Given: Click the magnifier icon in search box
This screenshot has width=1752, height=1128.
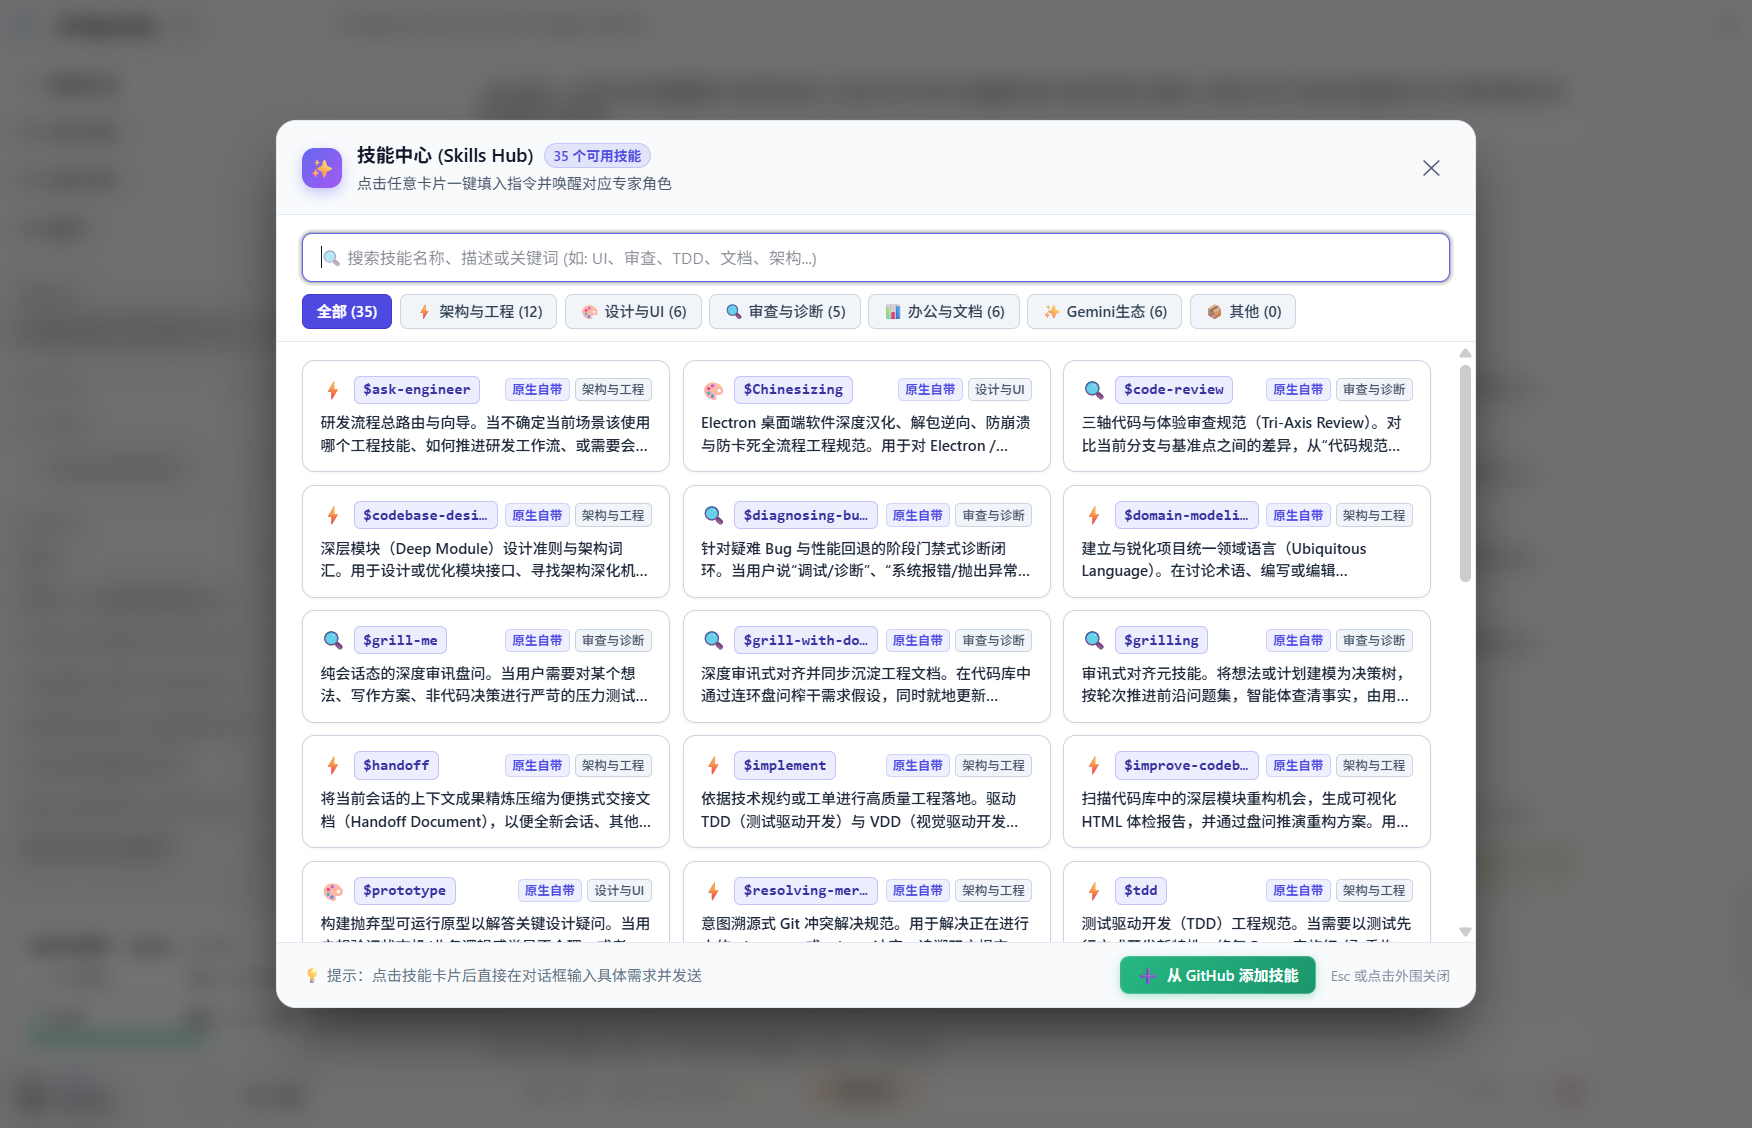Looking at the screenshot, I should (x=331, y=258).
